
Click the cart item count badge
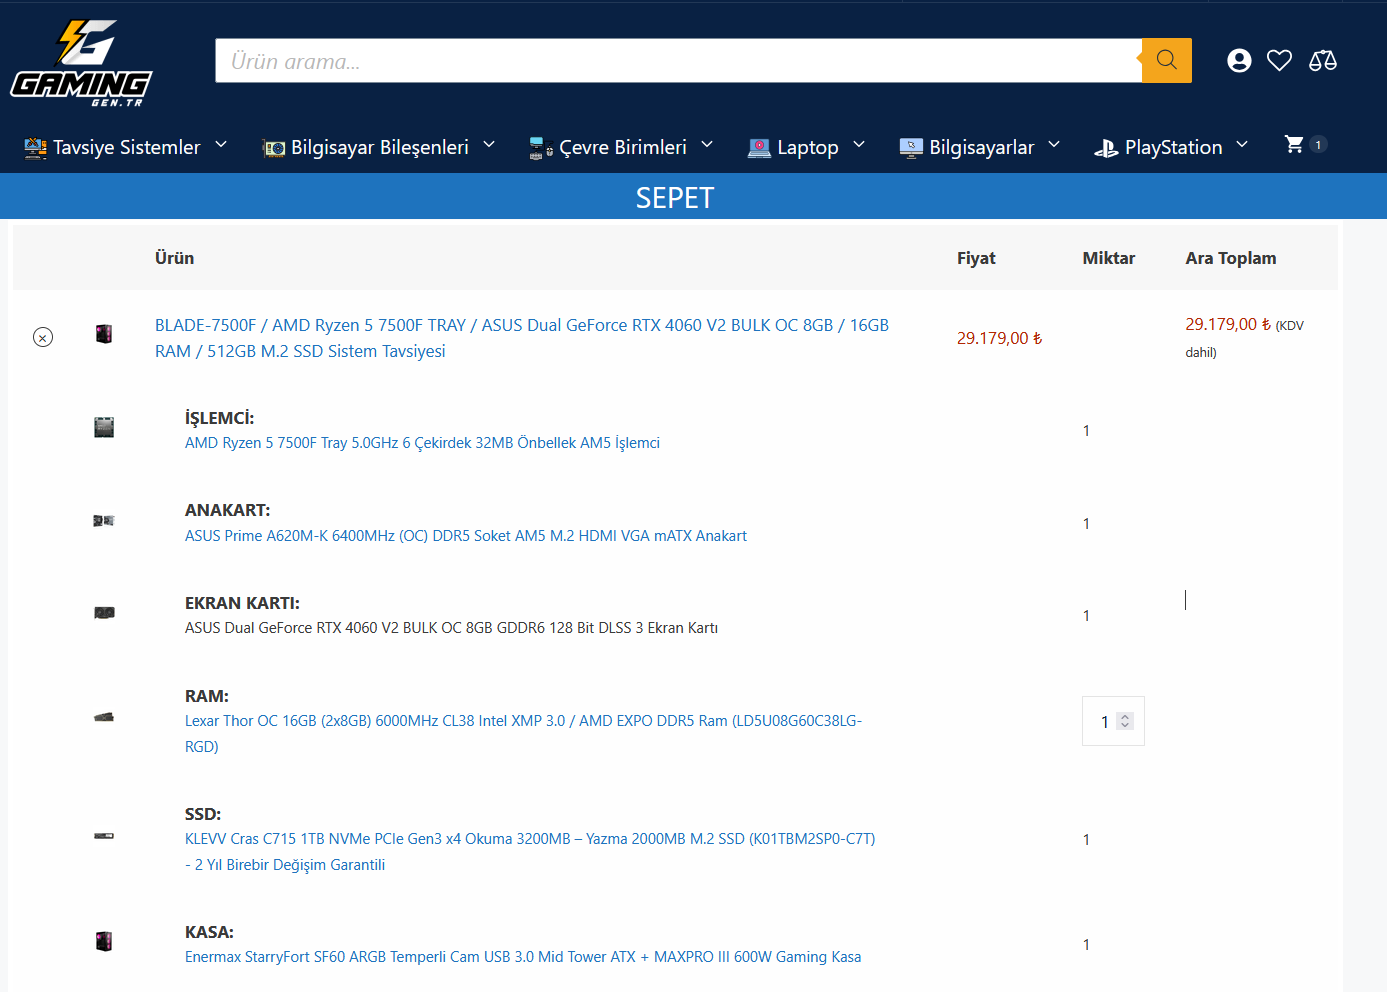[x=1318, y=145]
